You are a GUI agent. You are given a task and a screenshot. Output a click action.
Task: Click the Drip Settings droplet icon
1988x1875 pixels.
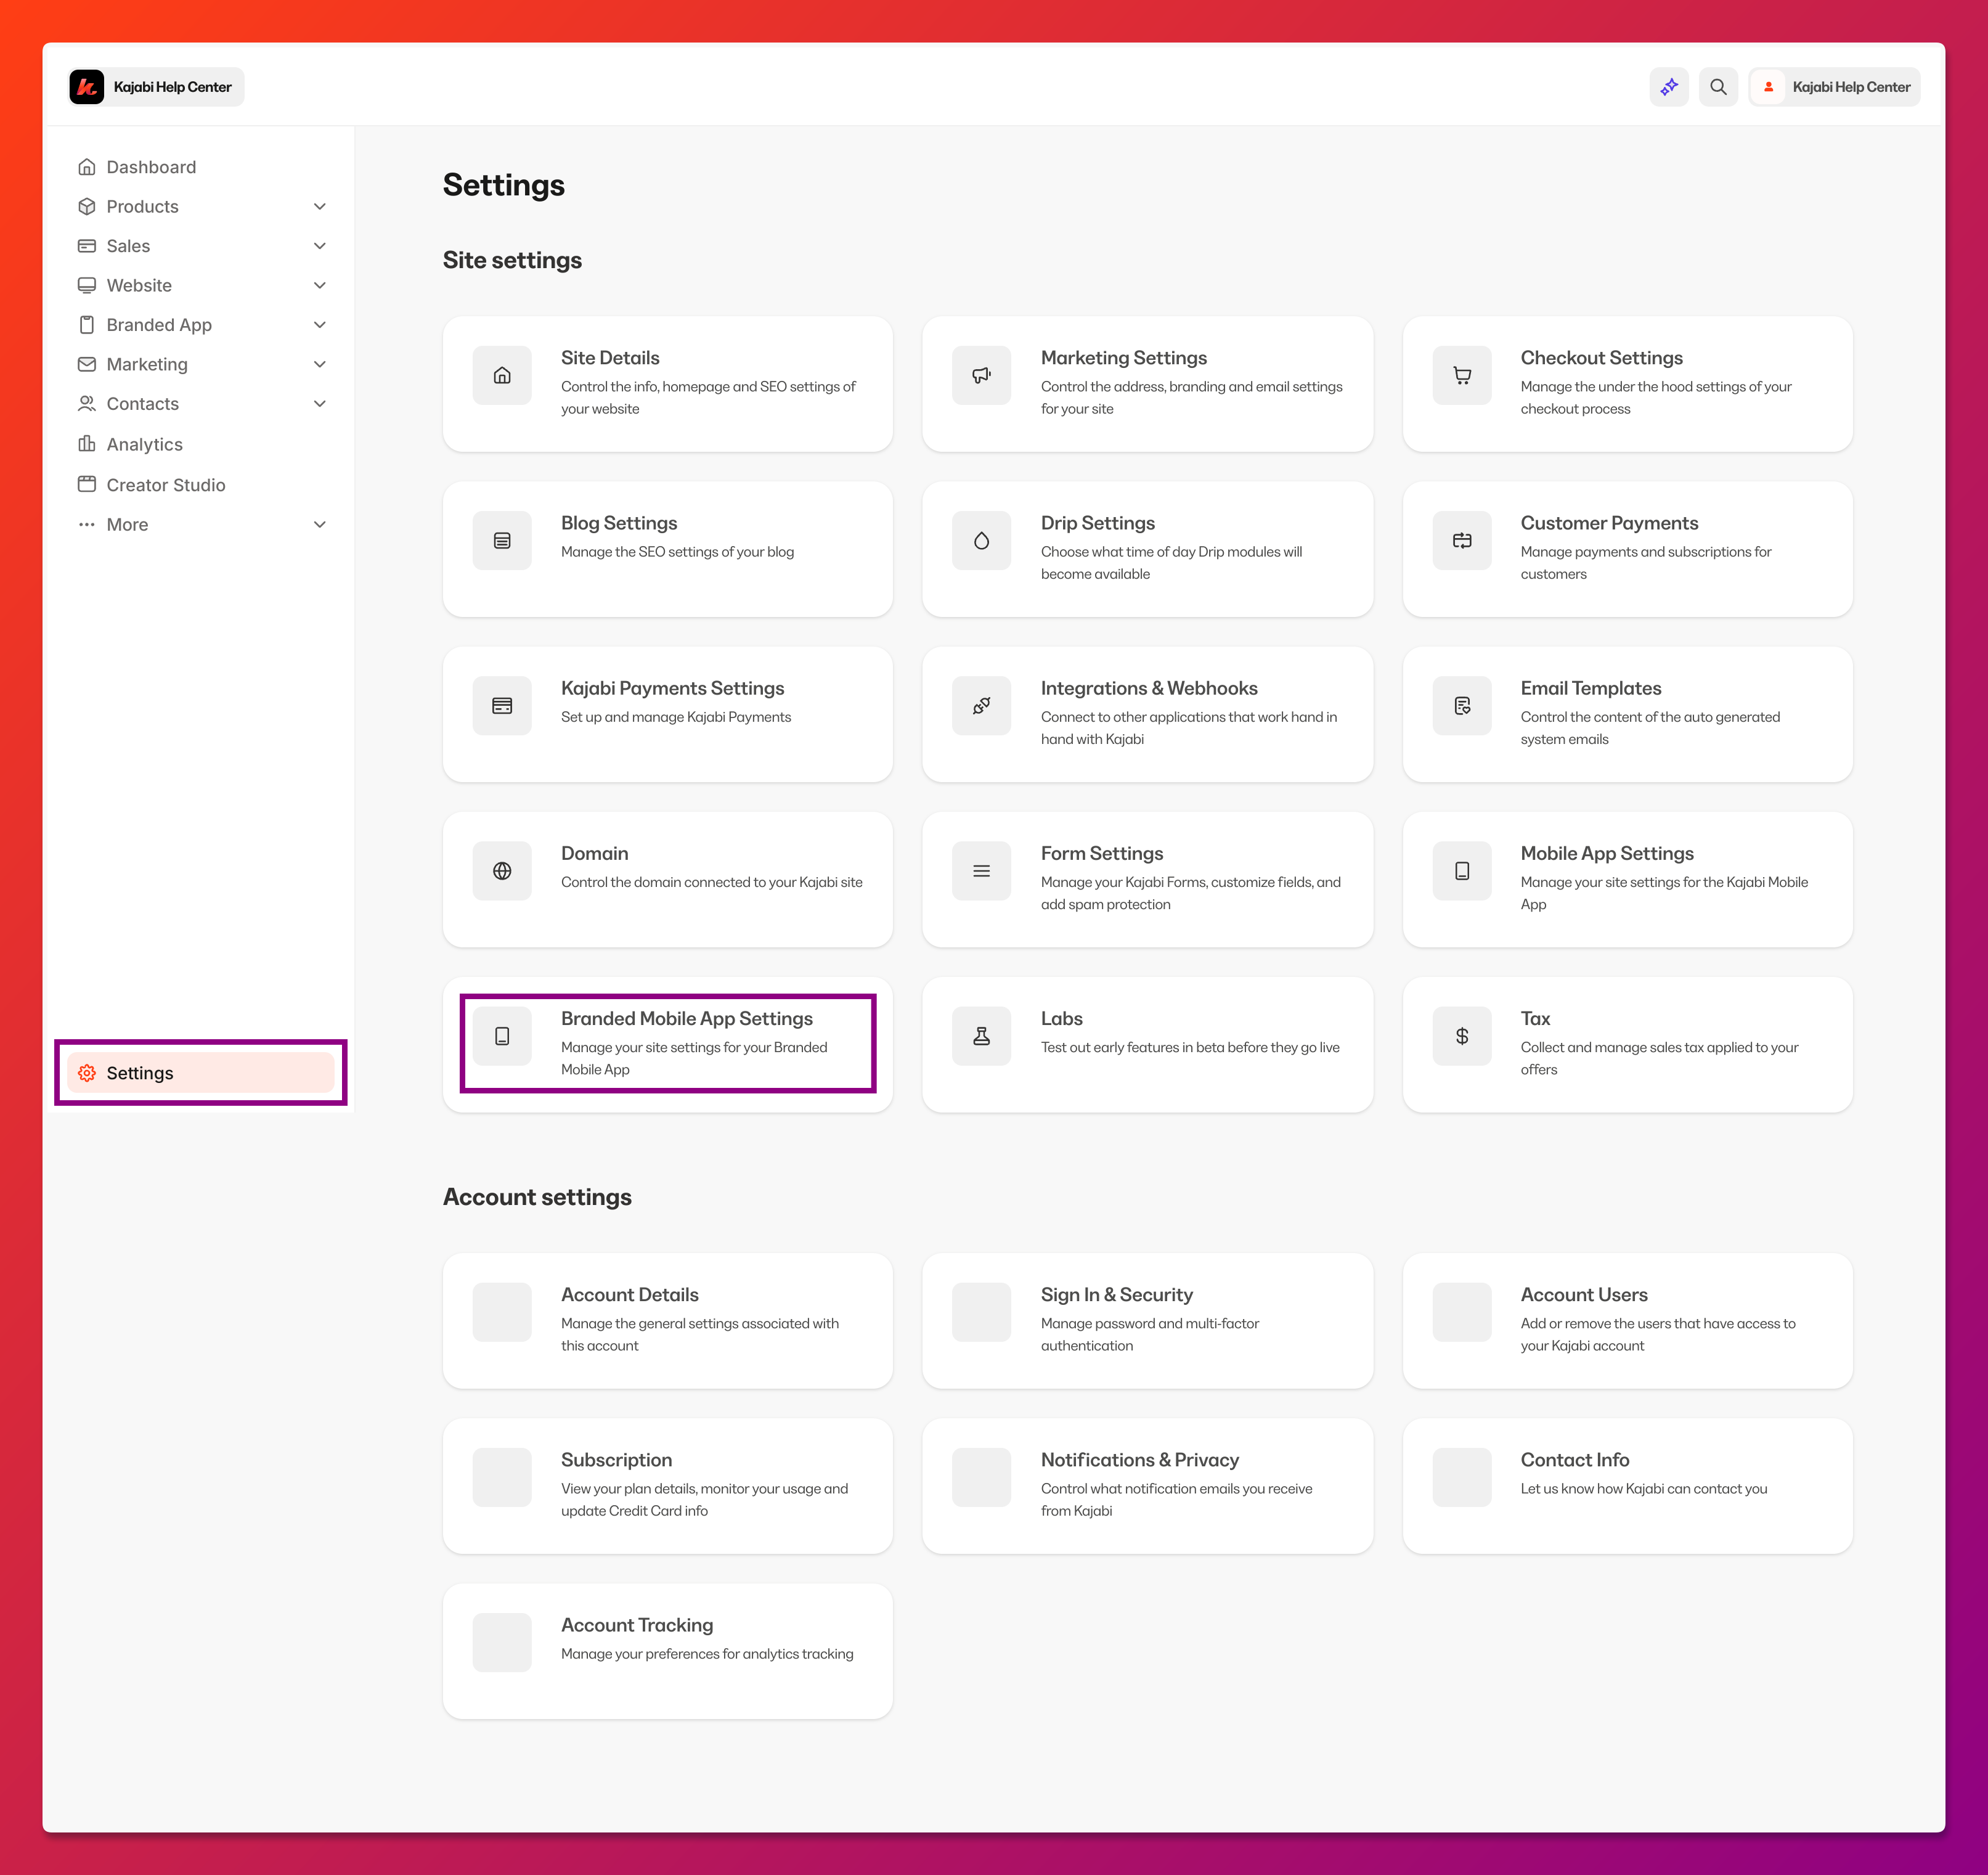coord(982,541)
